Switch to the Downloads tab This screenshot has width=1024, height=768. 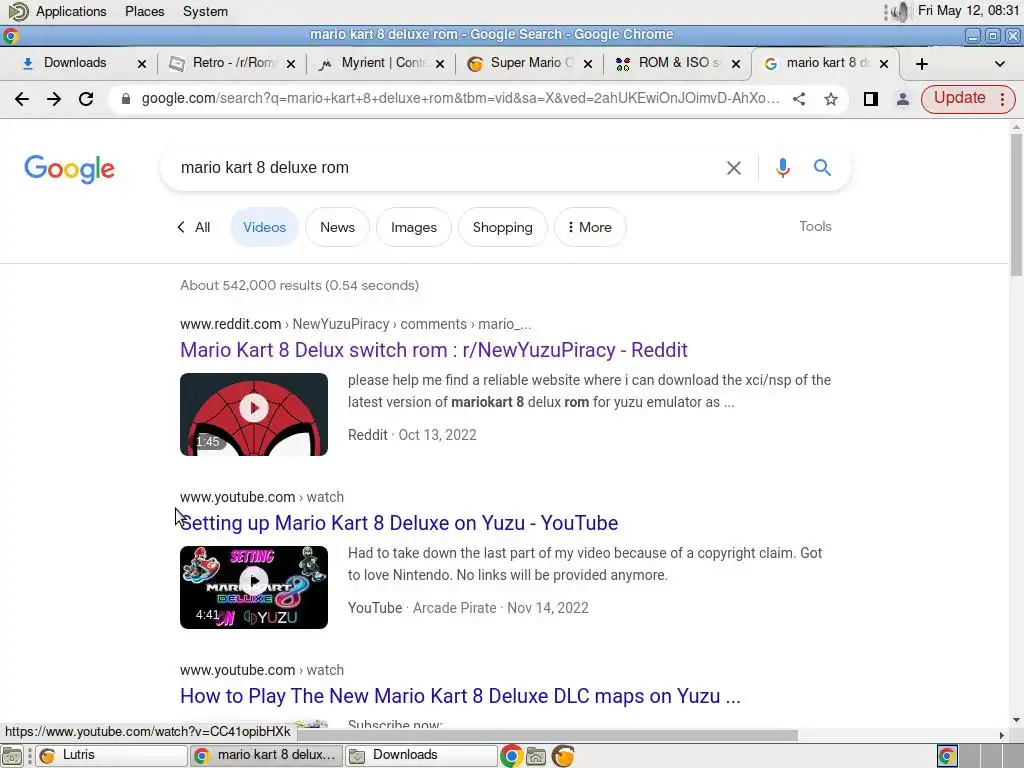[x=74, y=63]
